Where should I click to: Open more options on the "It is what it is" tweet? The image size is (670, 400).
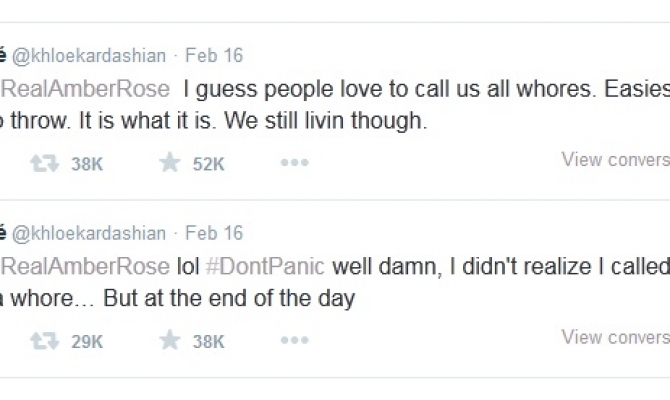click(293, 163)
